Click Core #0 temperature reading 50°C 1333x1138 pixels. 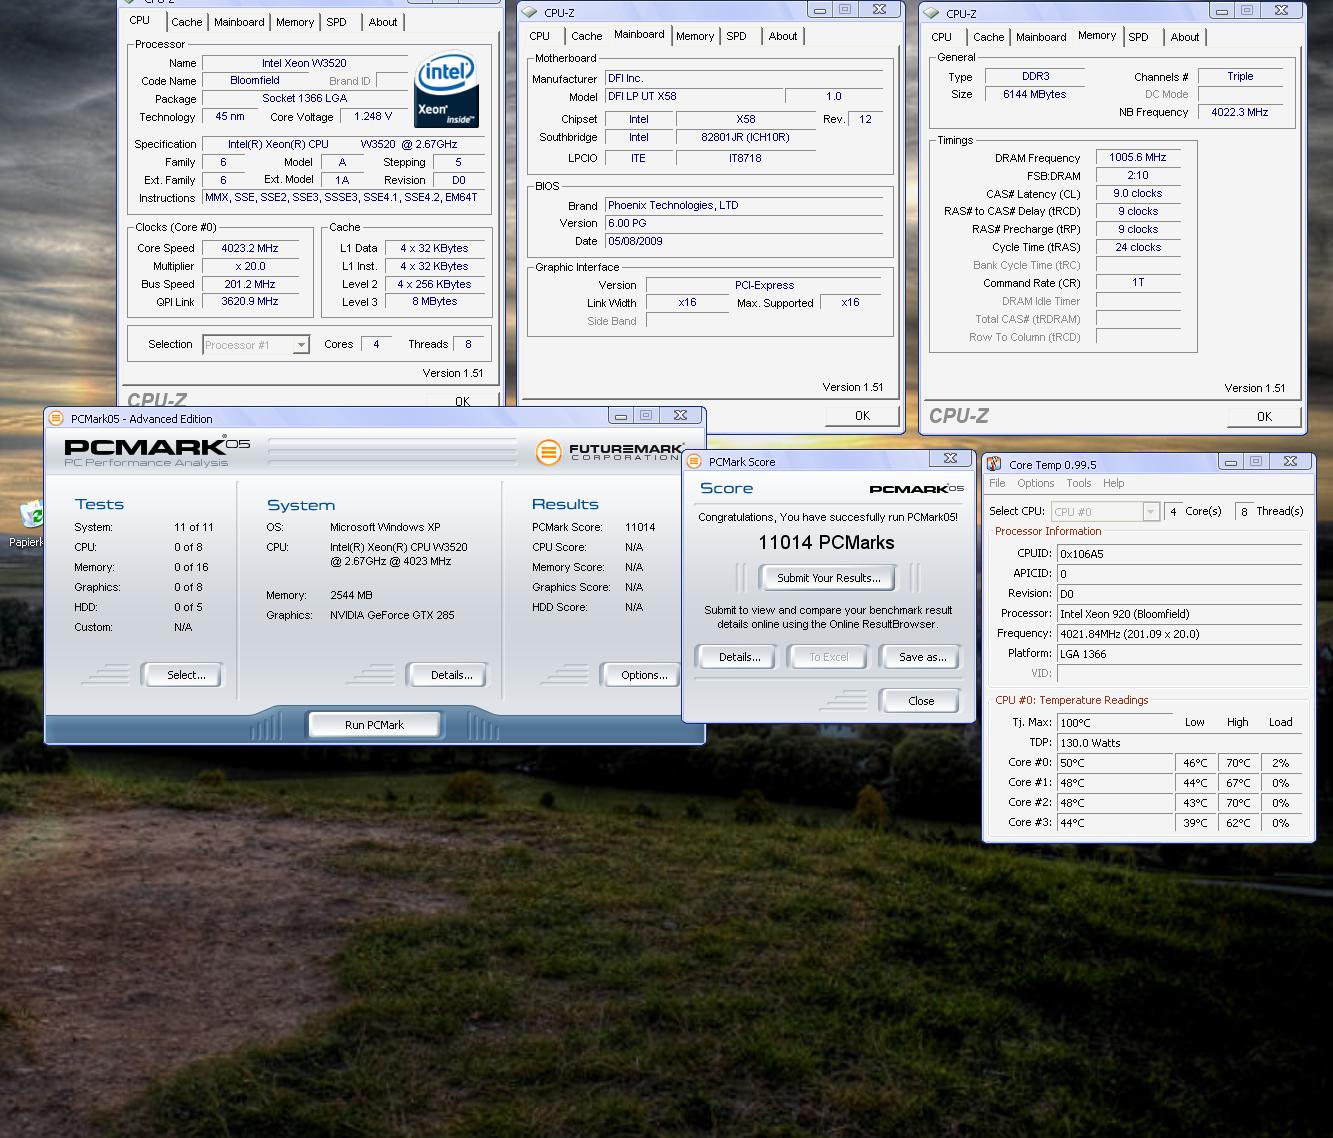pos(1115,763)
